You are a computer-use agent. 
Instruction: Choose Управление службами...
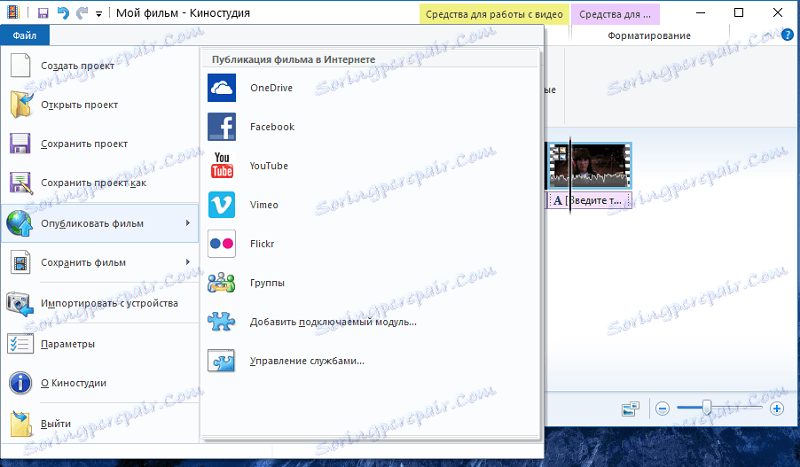307,361
